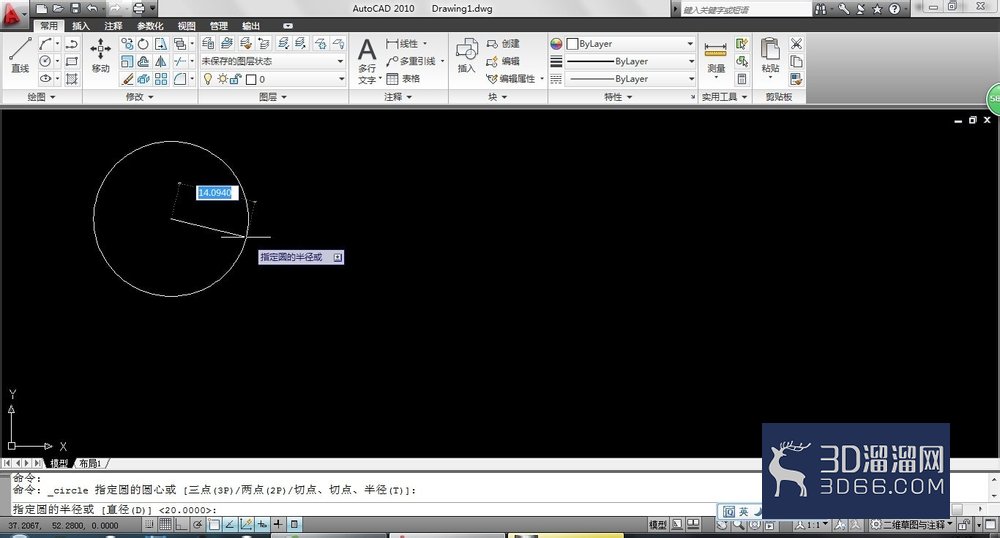This screenshot has width=1000, height=538.
Task: Click the 14.0940 radius input field
Action: 217,193
